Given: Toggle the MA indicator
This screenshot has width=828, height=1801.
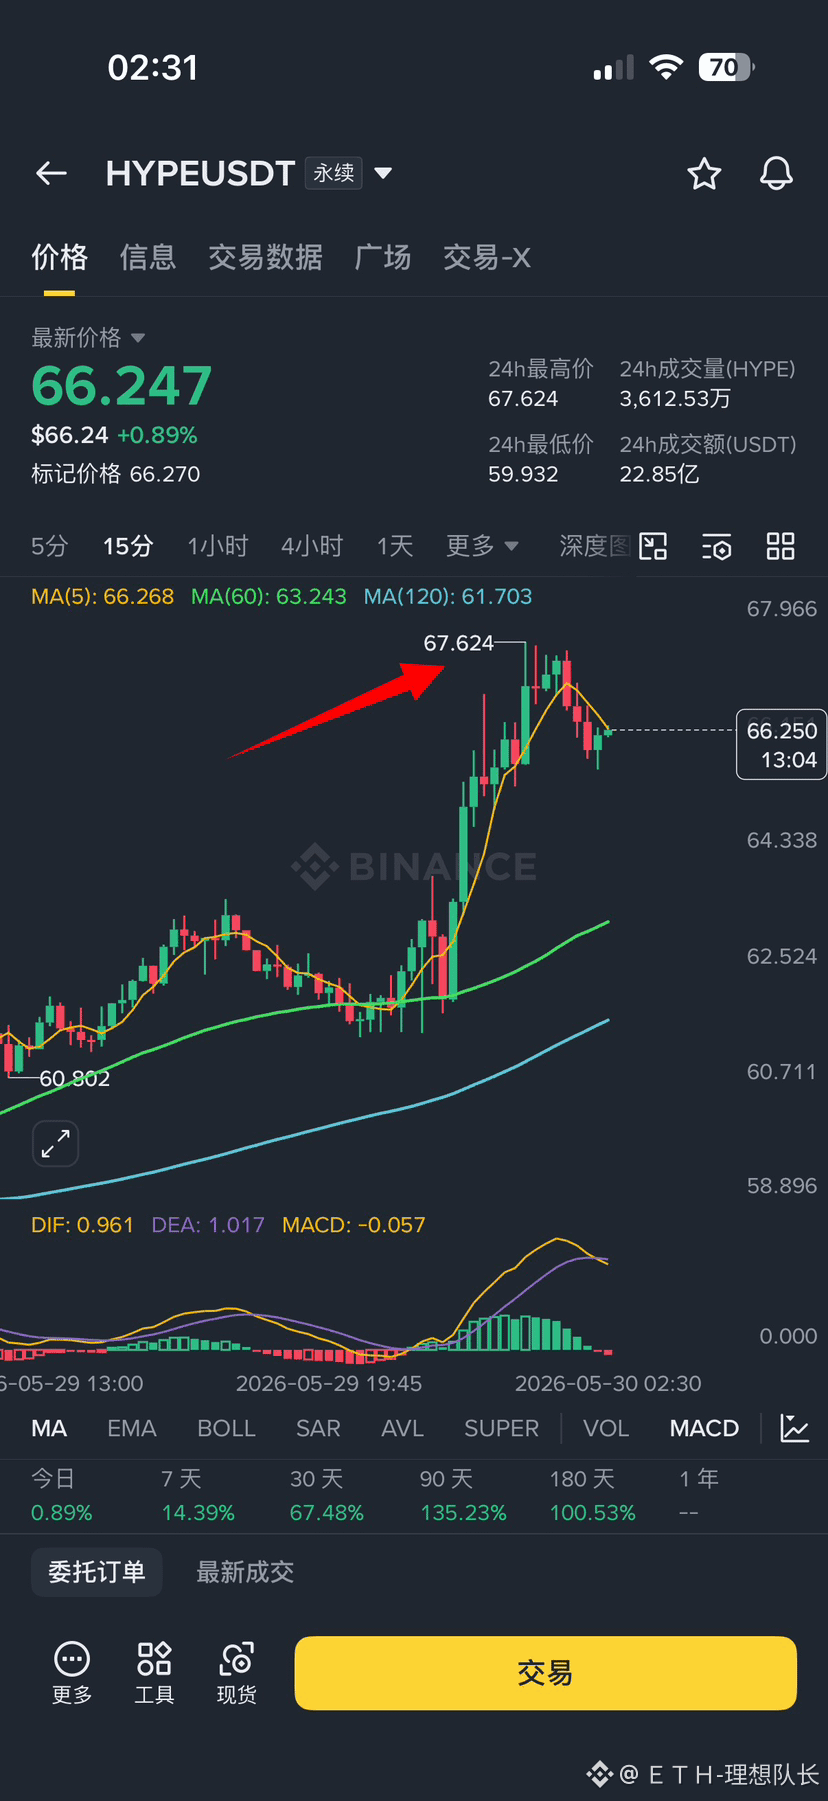Looking at the screenshot, I should point(49,1428).
